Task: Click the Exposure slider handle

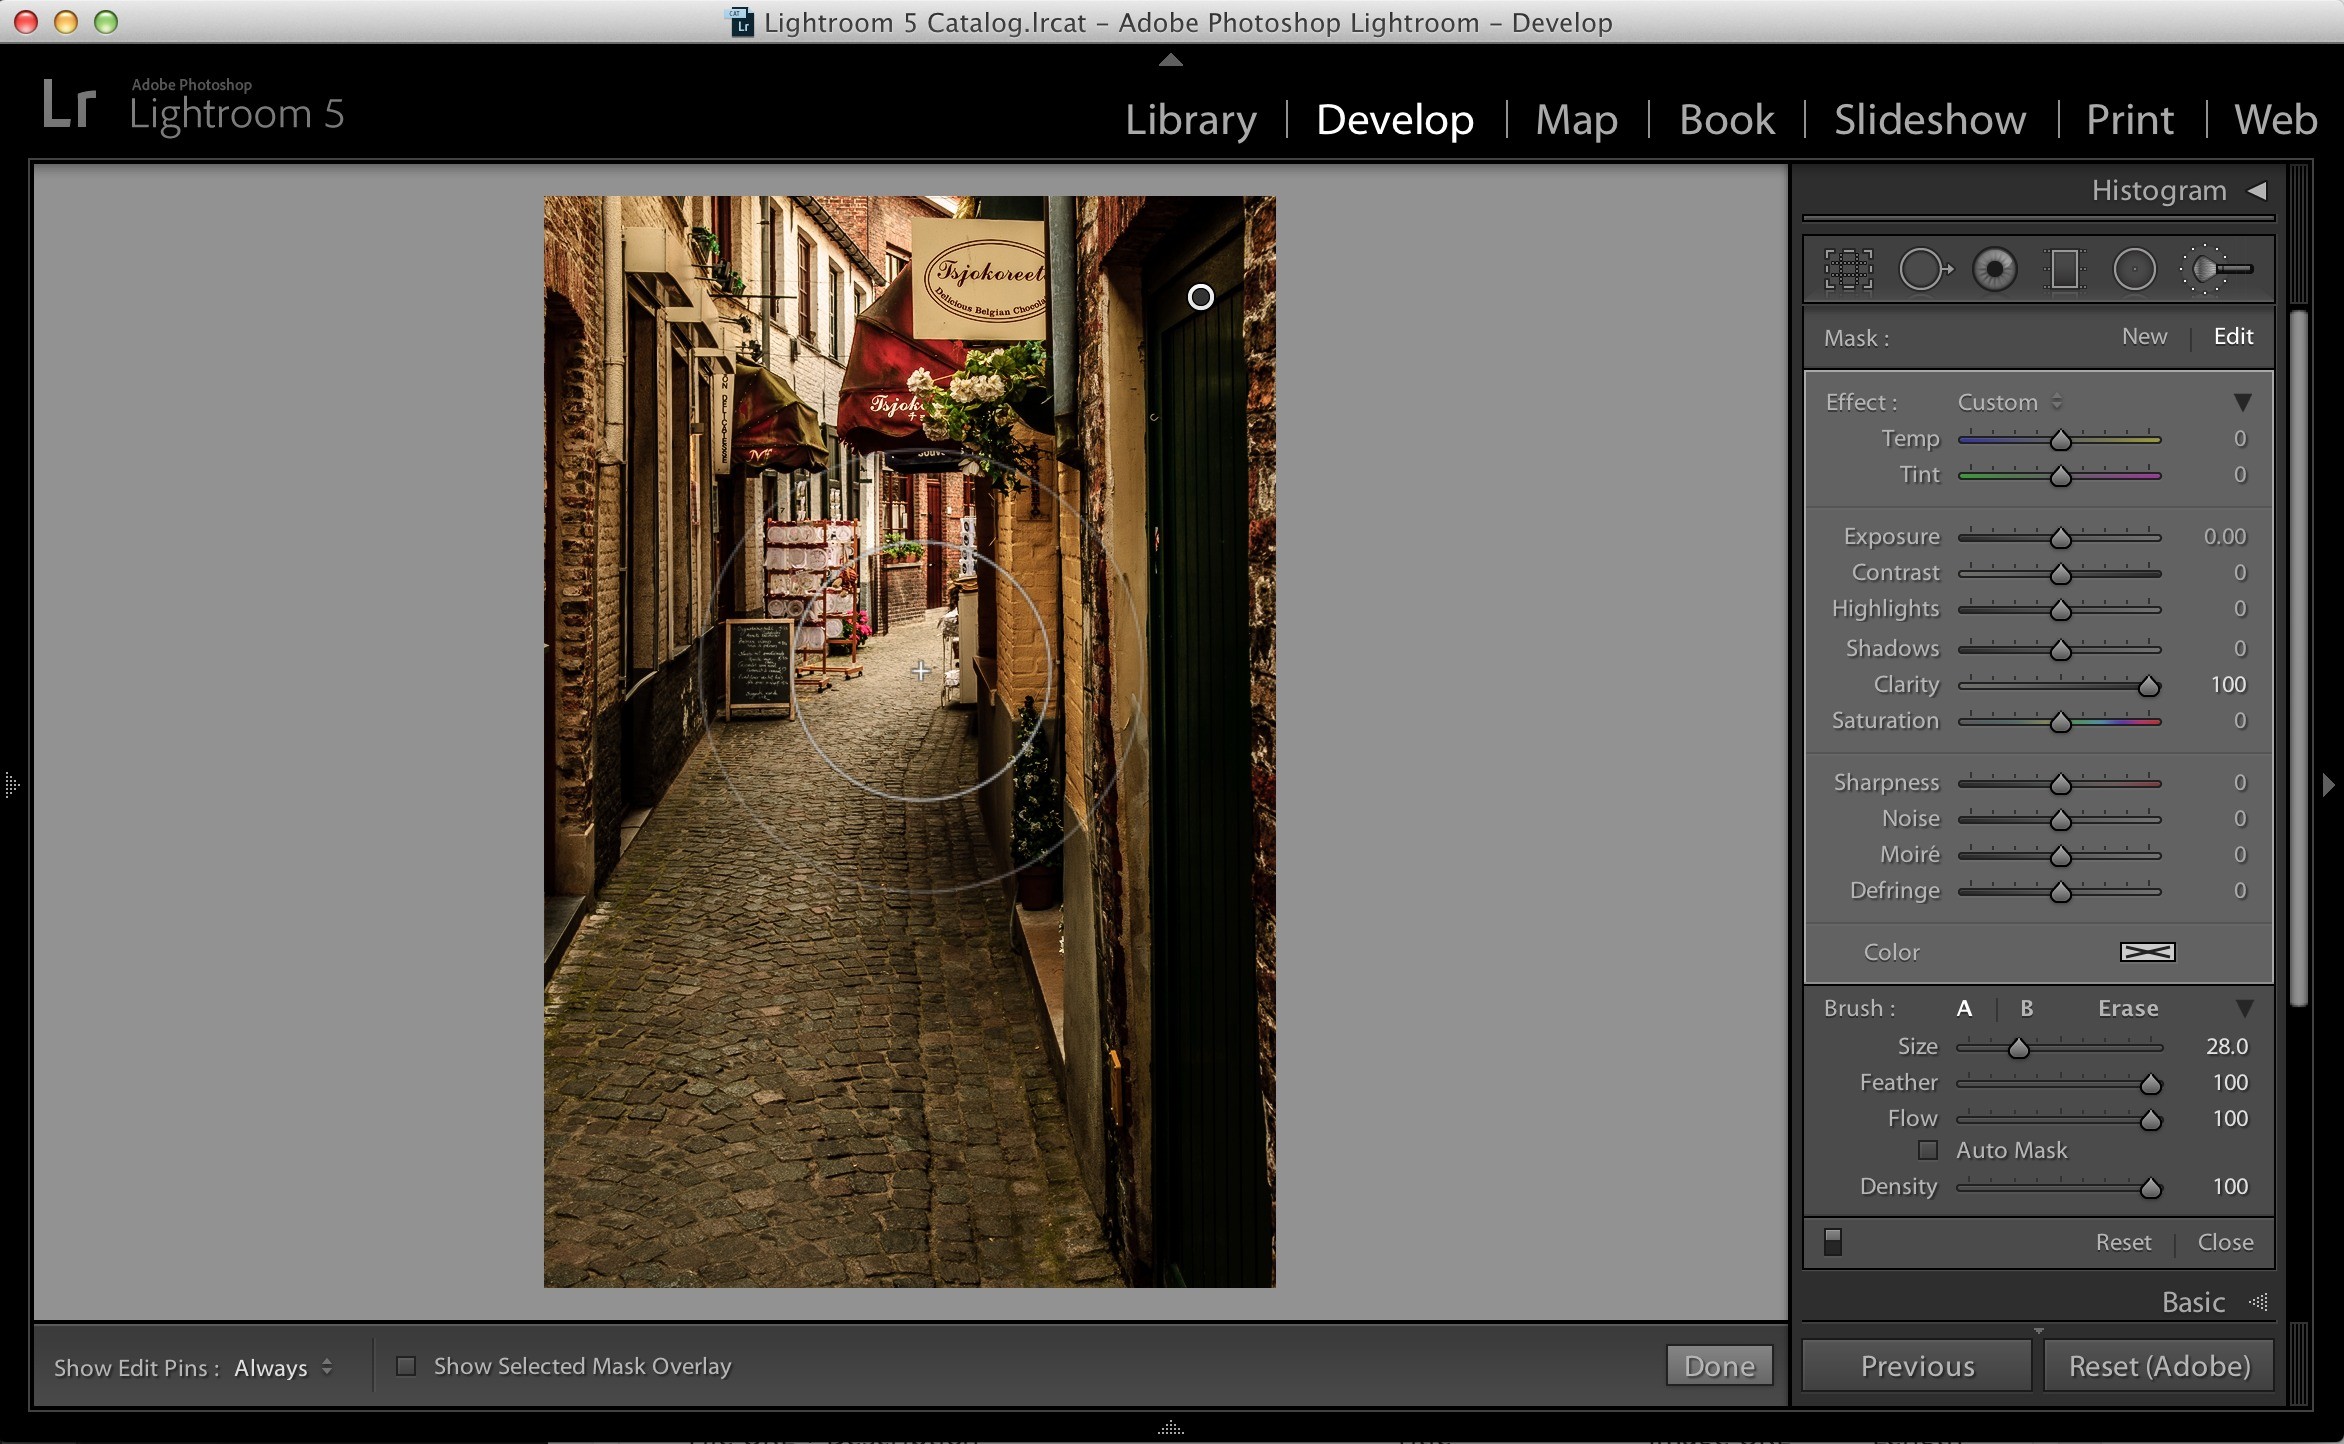Action: 2060,538
